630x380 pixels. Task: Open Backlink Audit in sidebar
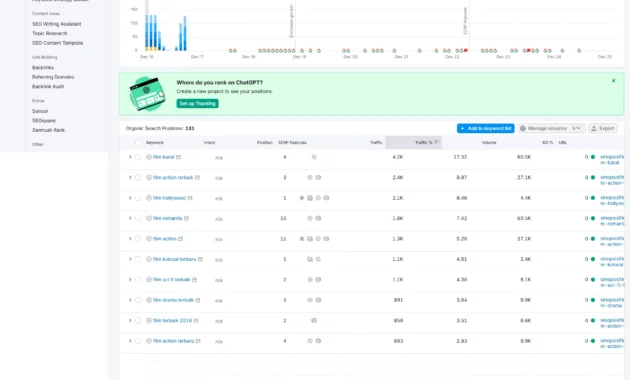(x=48, y=86)
